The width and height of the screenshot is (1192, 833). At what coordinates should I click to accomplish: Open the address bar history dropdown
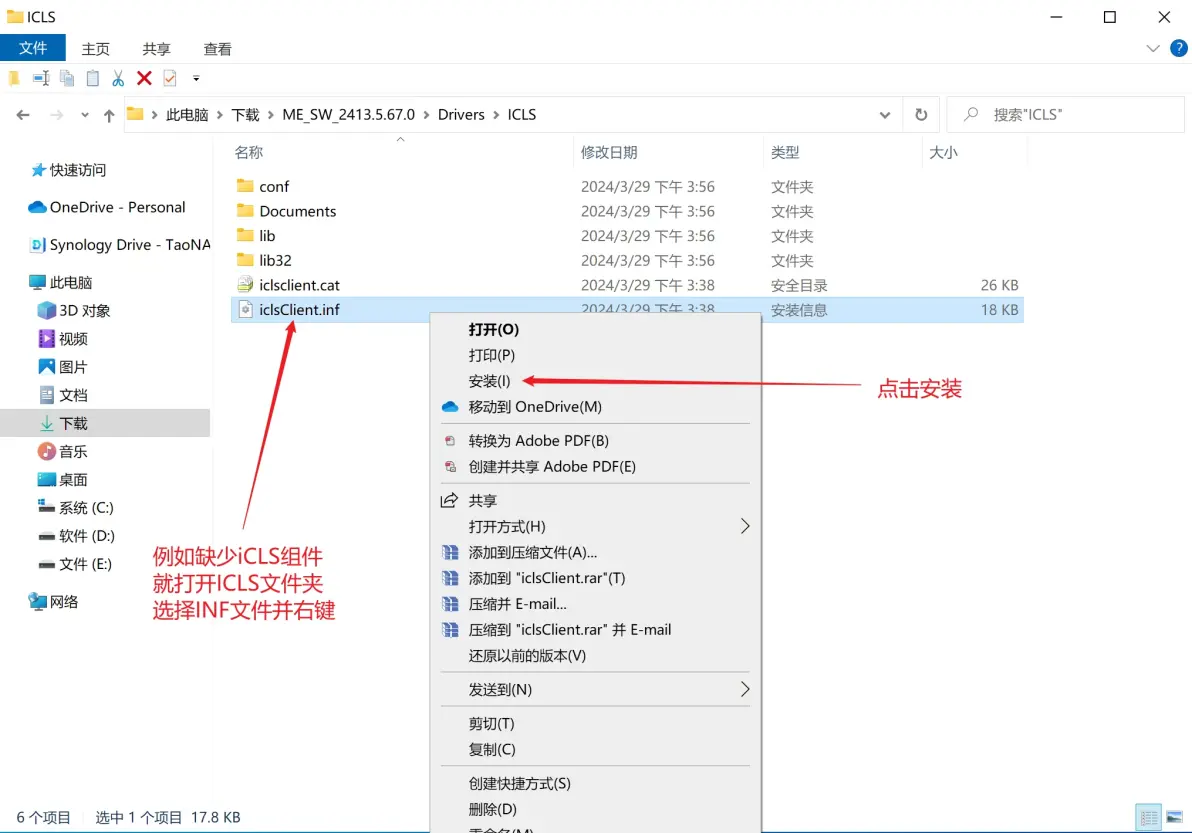click(885, 115)
